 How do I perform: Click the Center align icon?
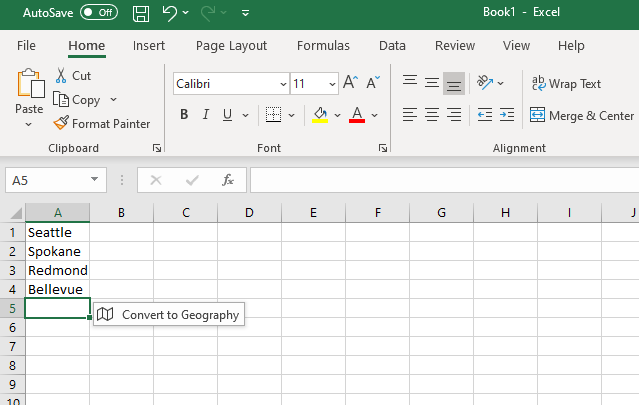pos(431,115)
